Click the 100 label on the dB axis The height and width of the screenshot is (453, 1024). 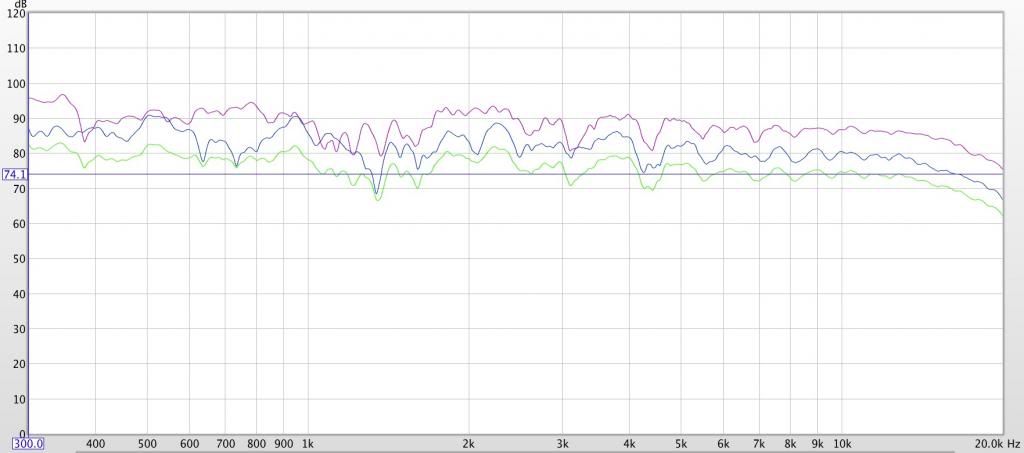point(18,84)
